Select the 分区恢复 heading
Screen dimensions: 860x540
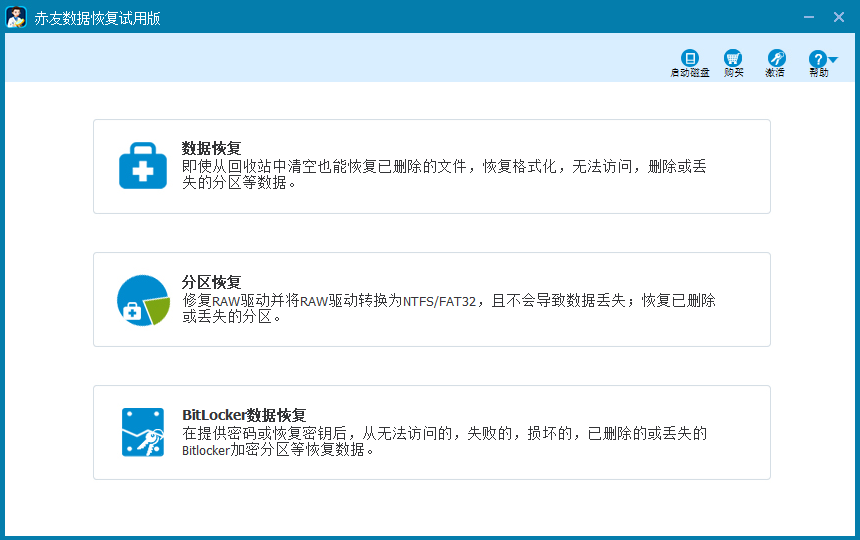tap(211, 282)
